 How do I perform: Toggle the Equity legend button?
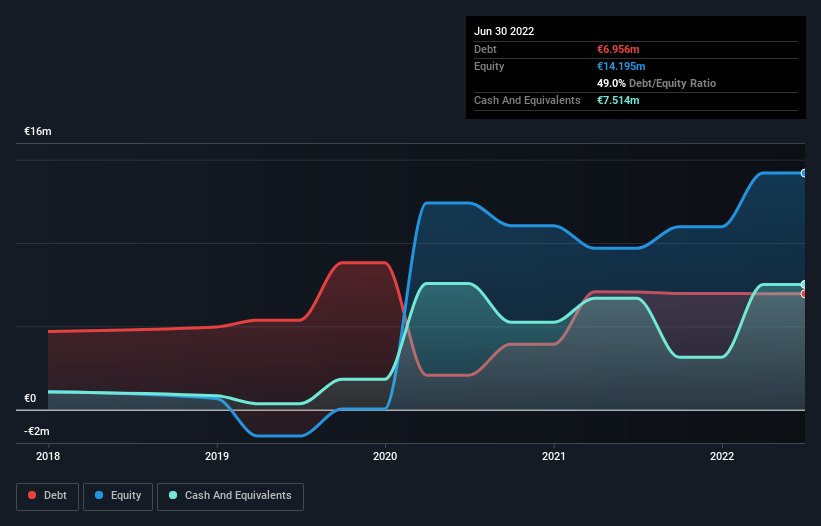[118, 496]
